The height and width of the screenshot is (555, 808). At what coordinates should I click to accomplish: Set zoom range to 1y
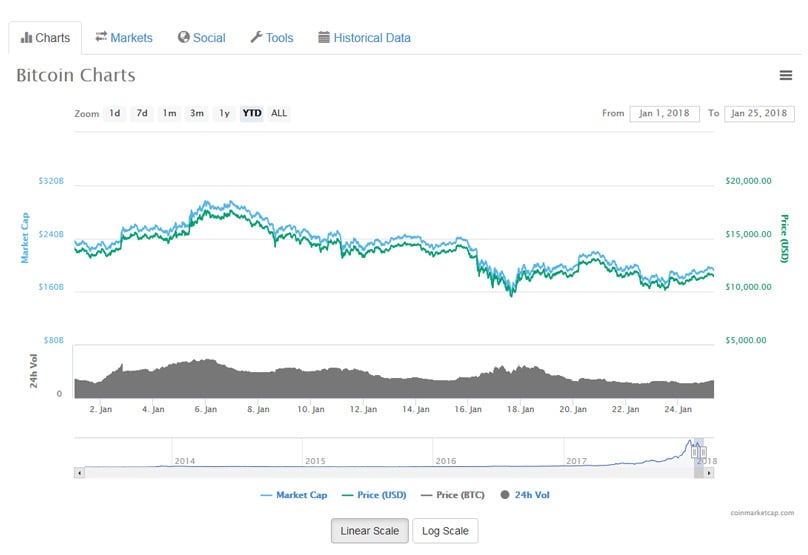[224, 113]
